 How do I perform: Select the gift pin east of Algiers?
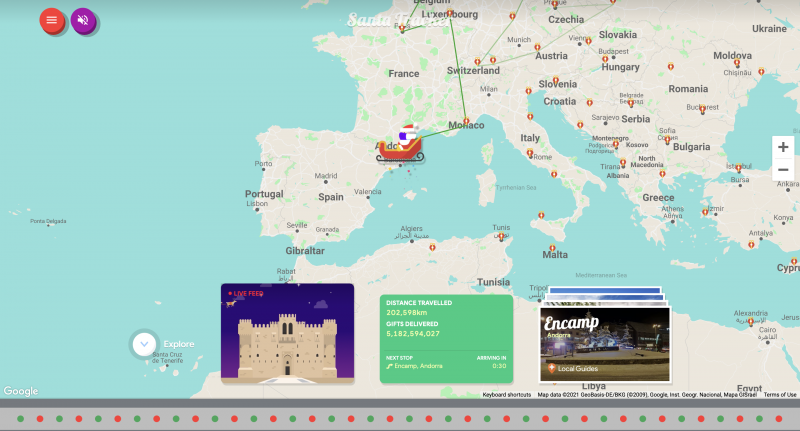coord(432,247)
